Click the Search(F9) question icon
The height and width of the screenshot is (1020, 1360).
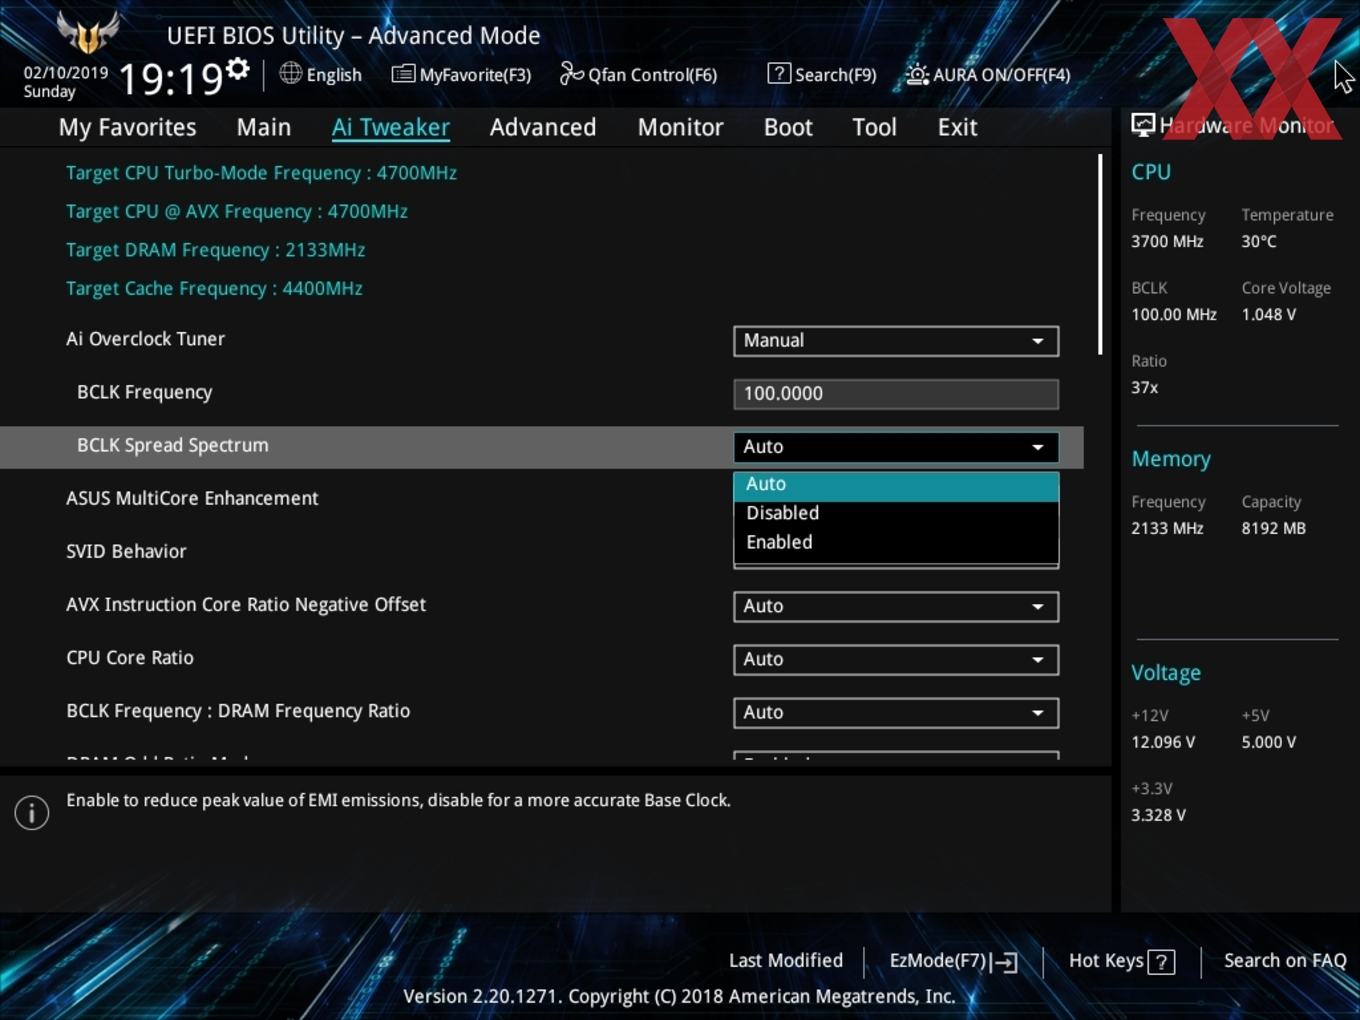(x=779, y=73)
